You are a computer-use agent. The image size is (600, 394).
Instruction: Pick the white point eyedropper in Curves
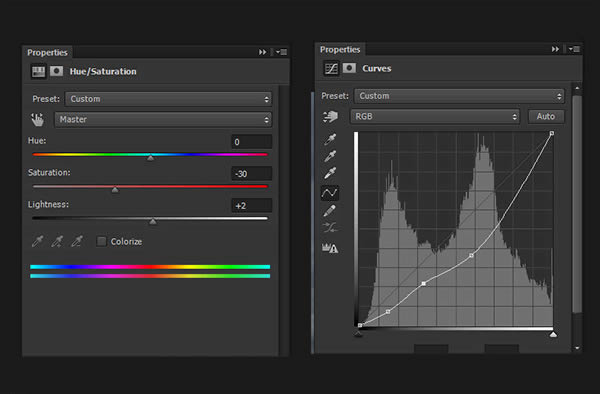click(x=330, y=173)
